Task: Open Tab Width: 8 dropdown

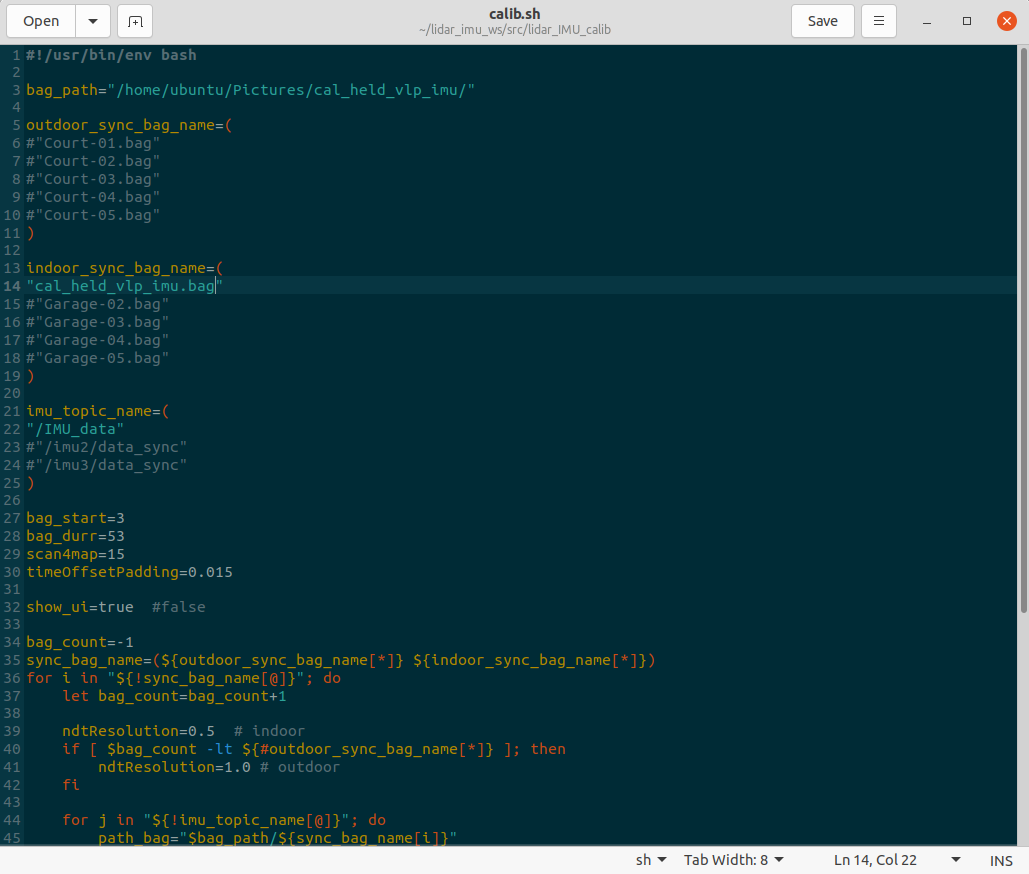Action: tap(734, 860)
